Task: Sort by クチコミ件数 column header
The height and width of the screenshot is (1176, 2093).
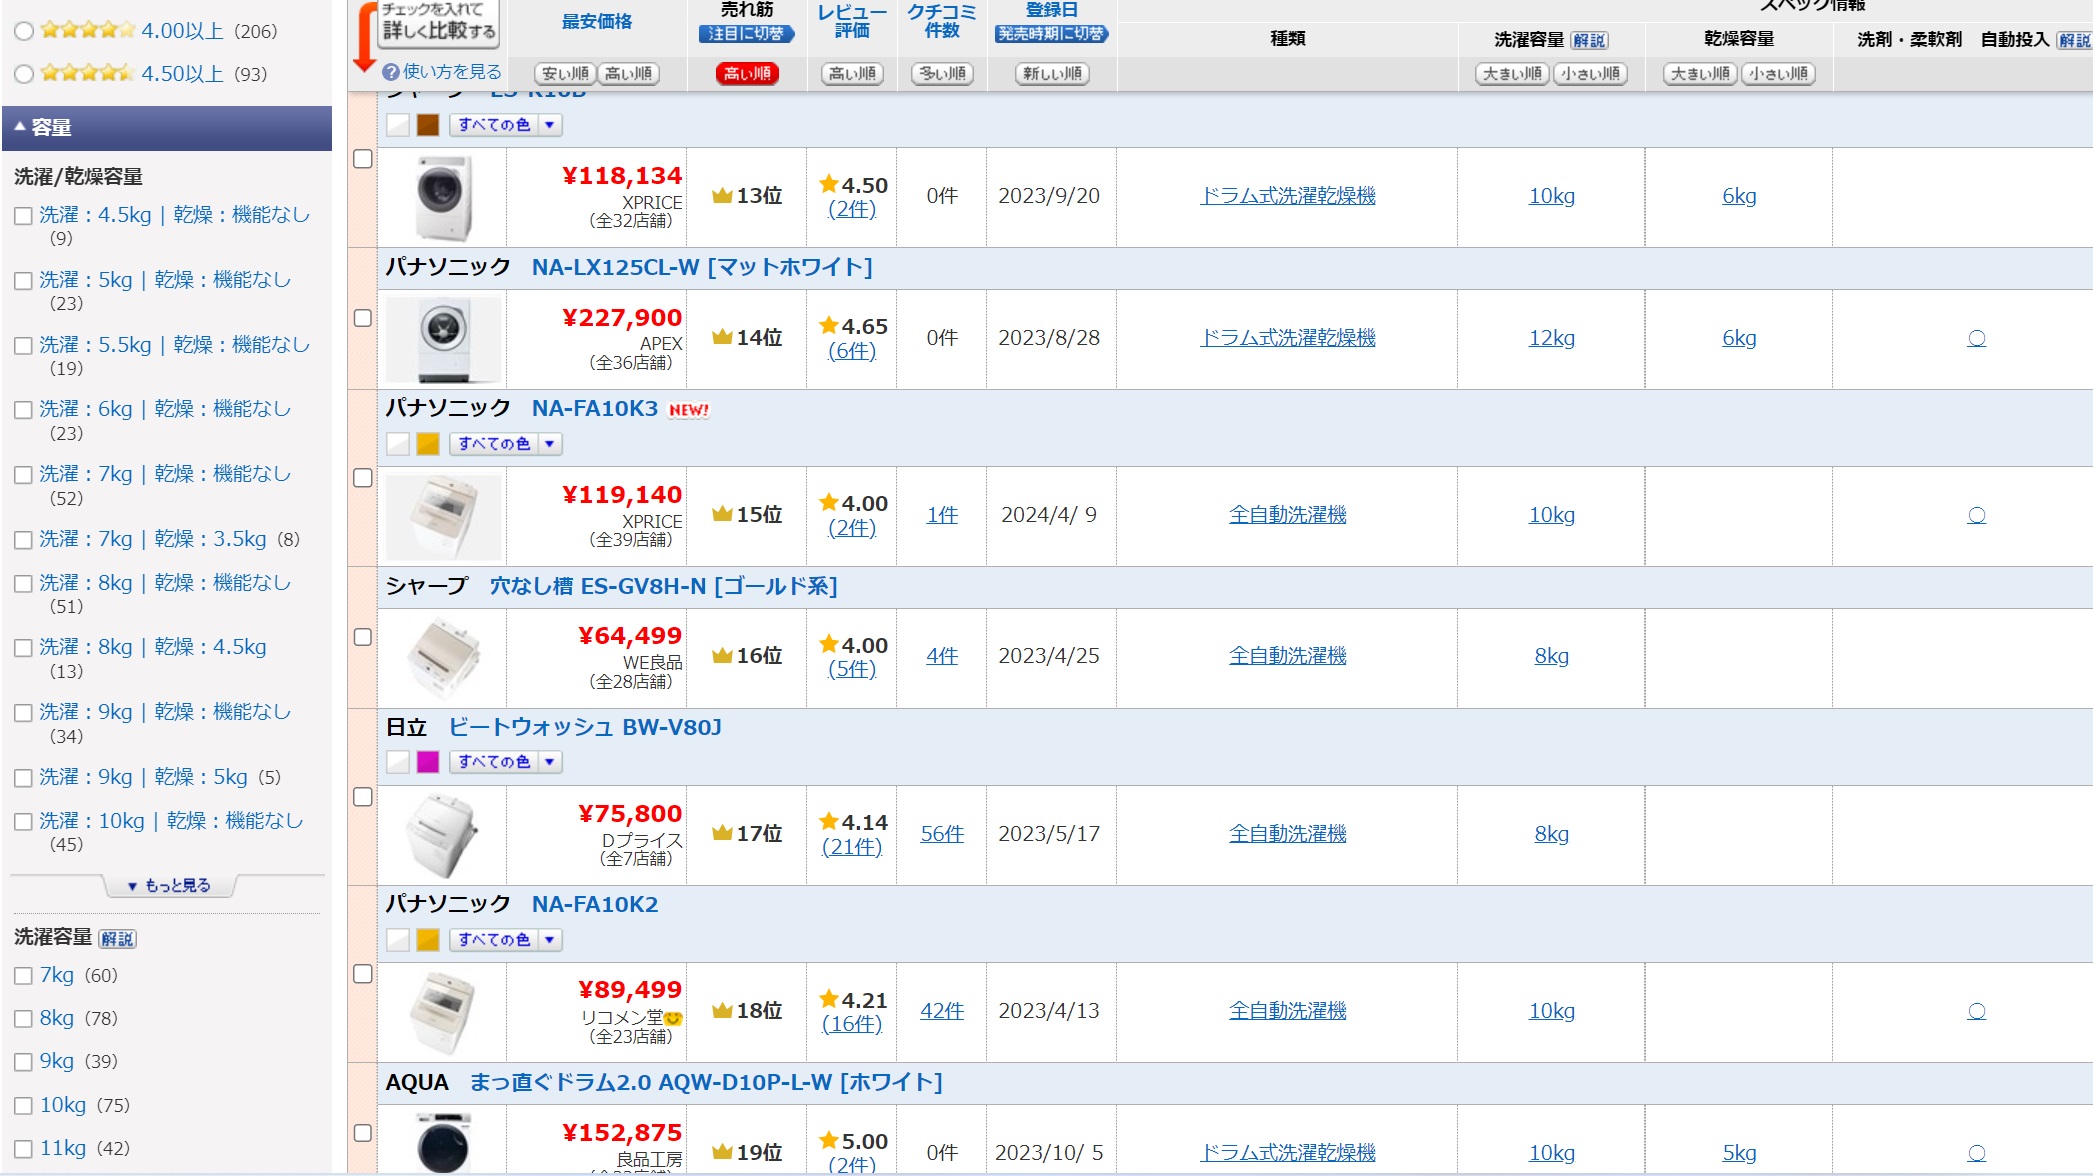Action: click(x=942, y=22)
